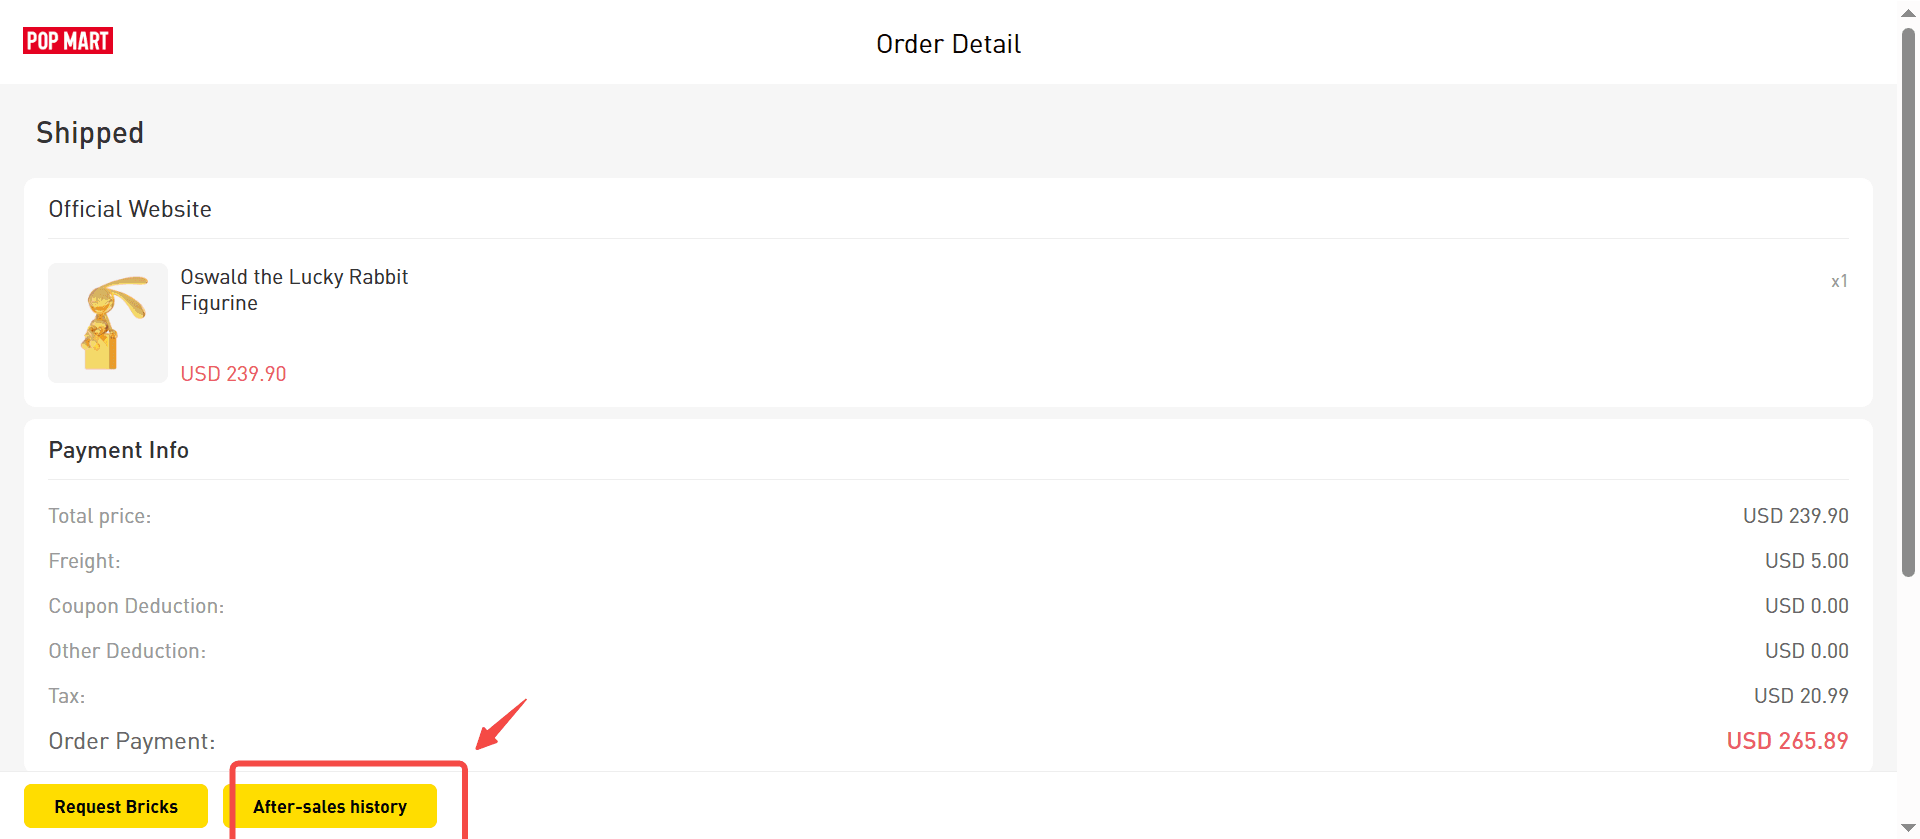This screenshot has height=839, width=1920.
Task: Click the Other Deduction label
Action: coord(127,651)
